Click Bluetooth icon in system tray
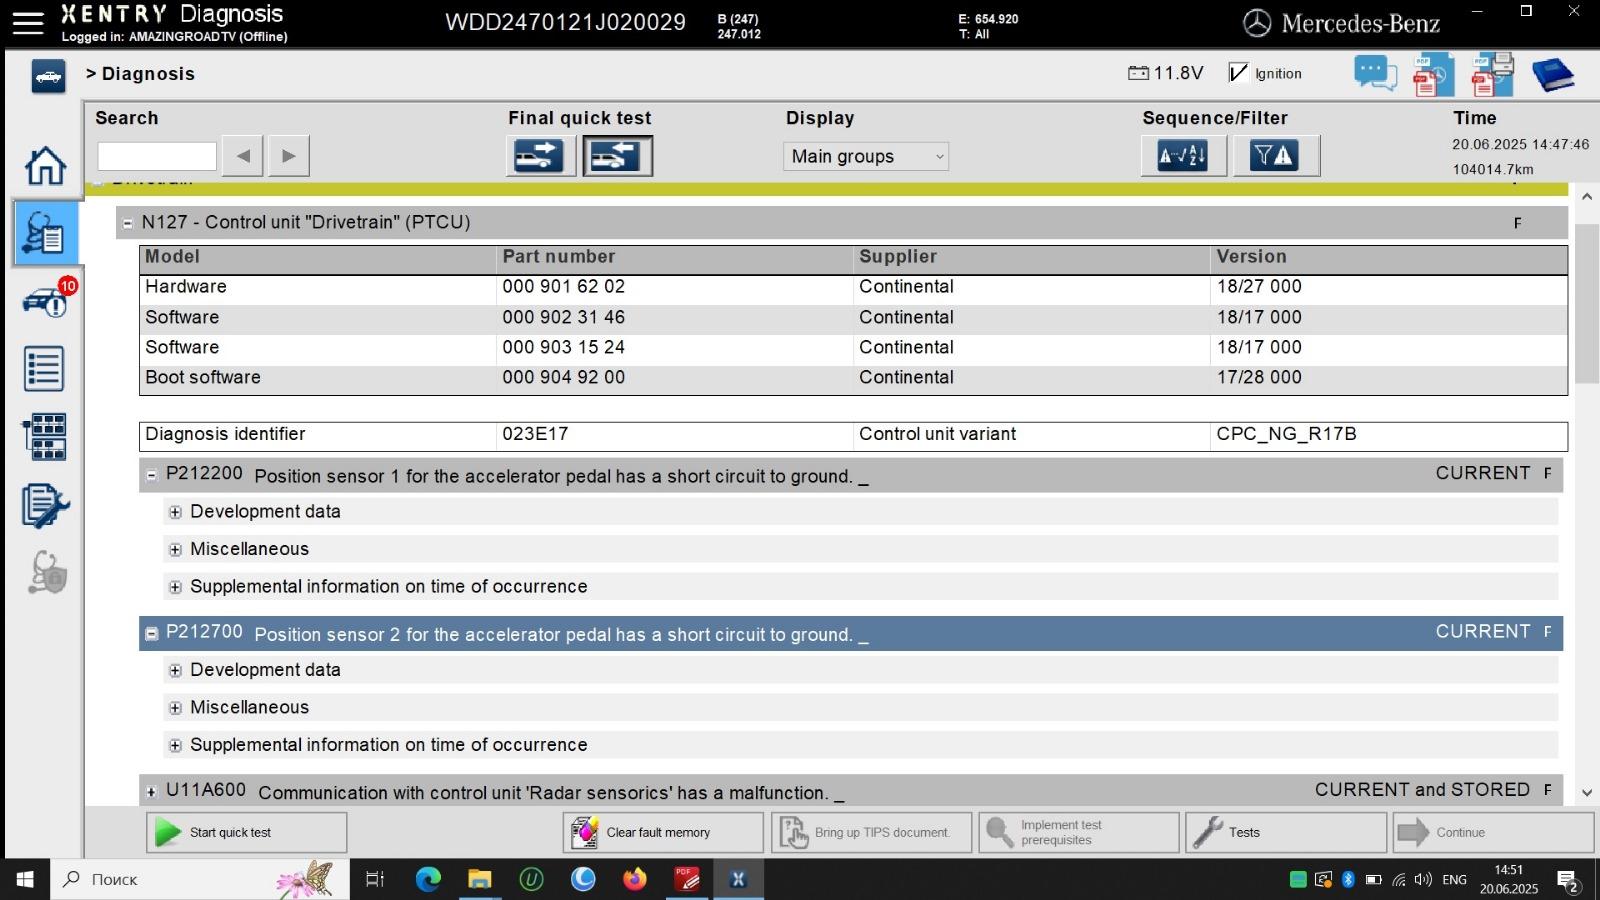The width and height of the screenshot is (1600, 900). (x=1347, y=880)
